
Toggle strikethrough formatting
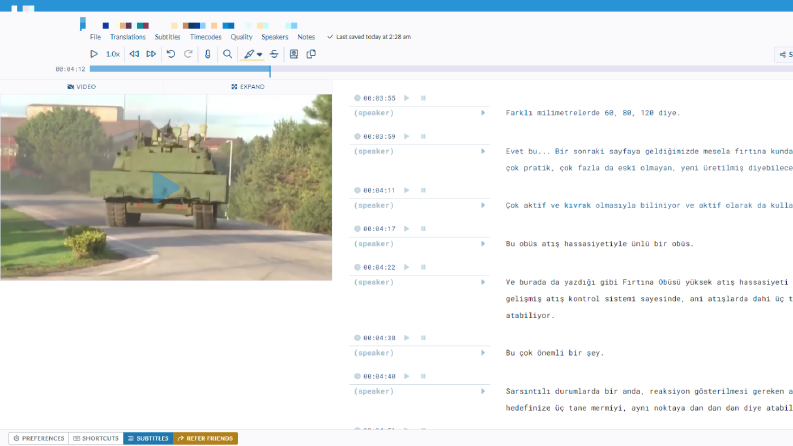point(274,54)
